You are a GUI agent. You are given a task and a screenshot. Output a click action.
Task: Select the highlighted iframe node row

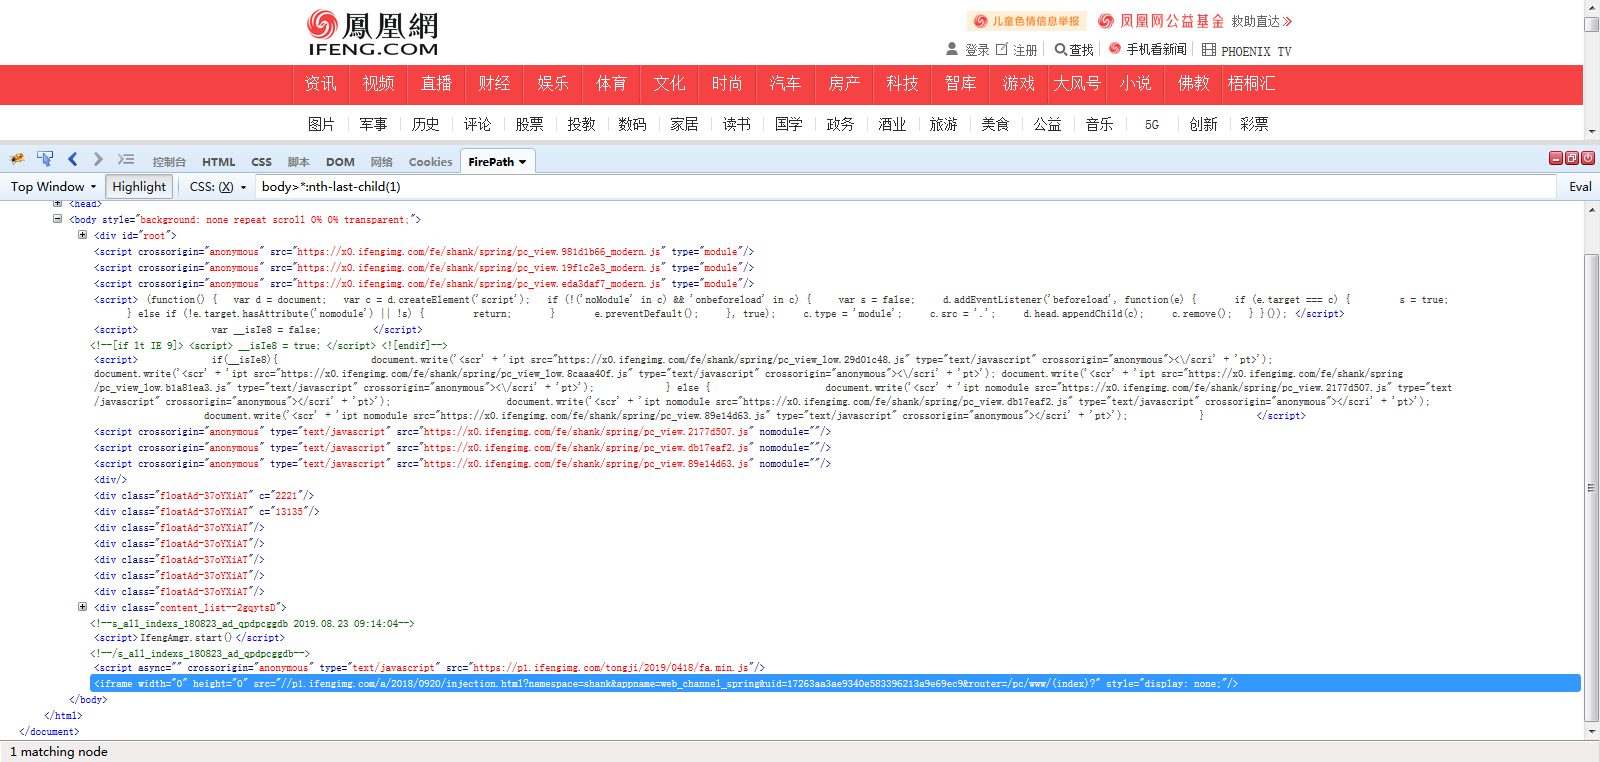click(835, 683)
